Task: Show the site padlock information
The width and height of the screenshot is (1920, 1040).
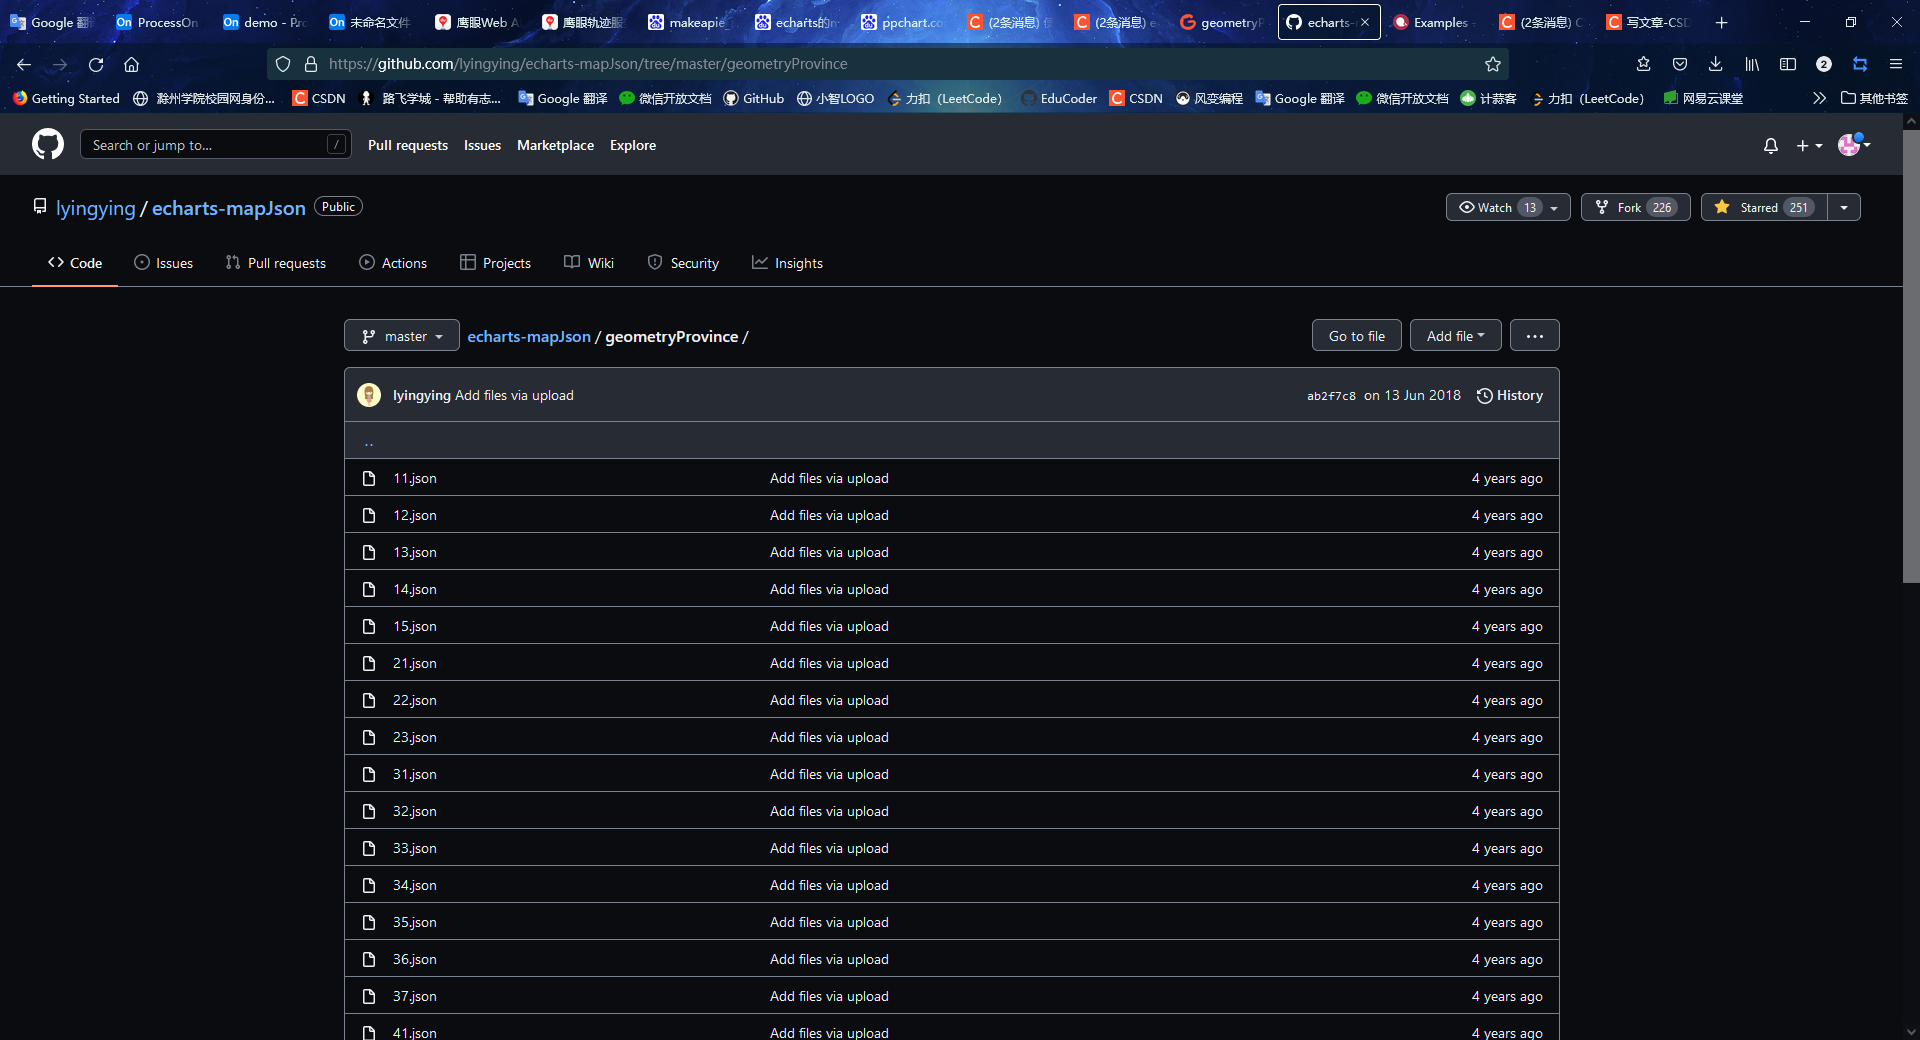Action: tap(311, 64)
